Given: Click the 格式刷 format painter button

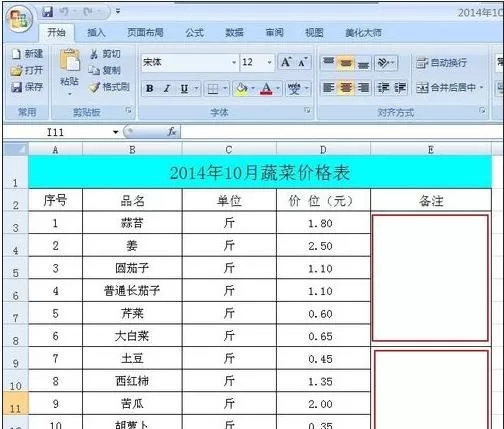Looking at the screenshot, I should (109, 87).
